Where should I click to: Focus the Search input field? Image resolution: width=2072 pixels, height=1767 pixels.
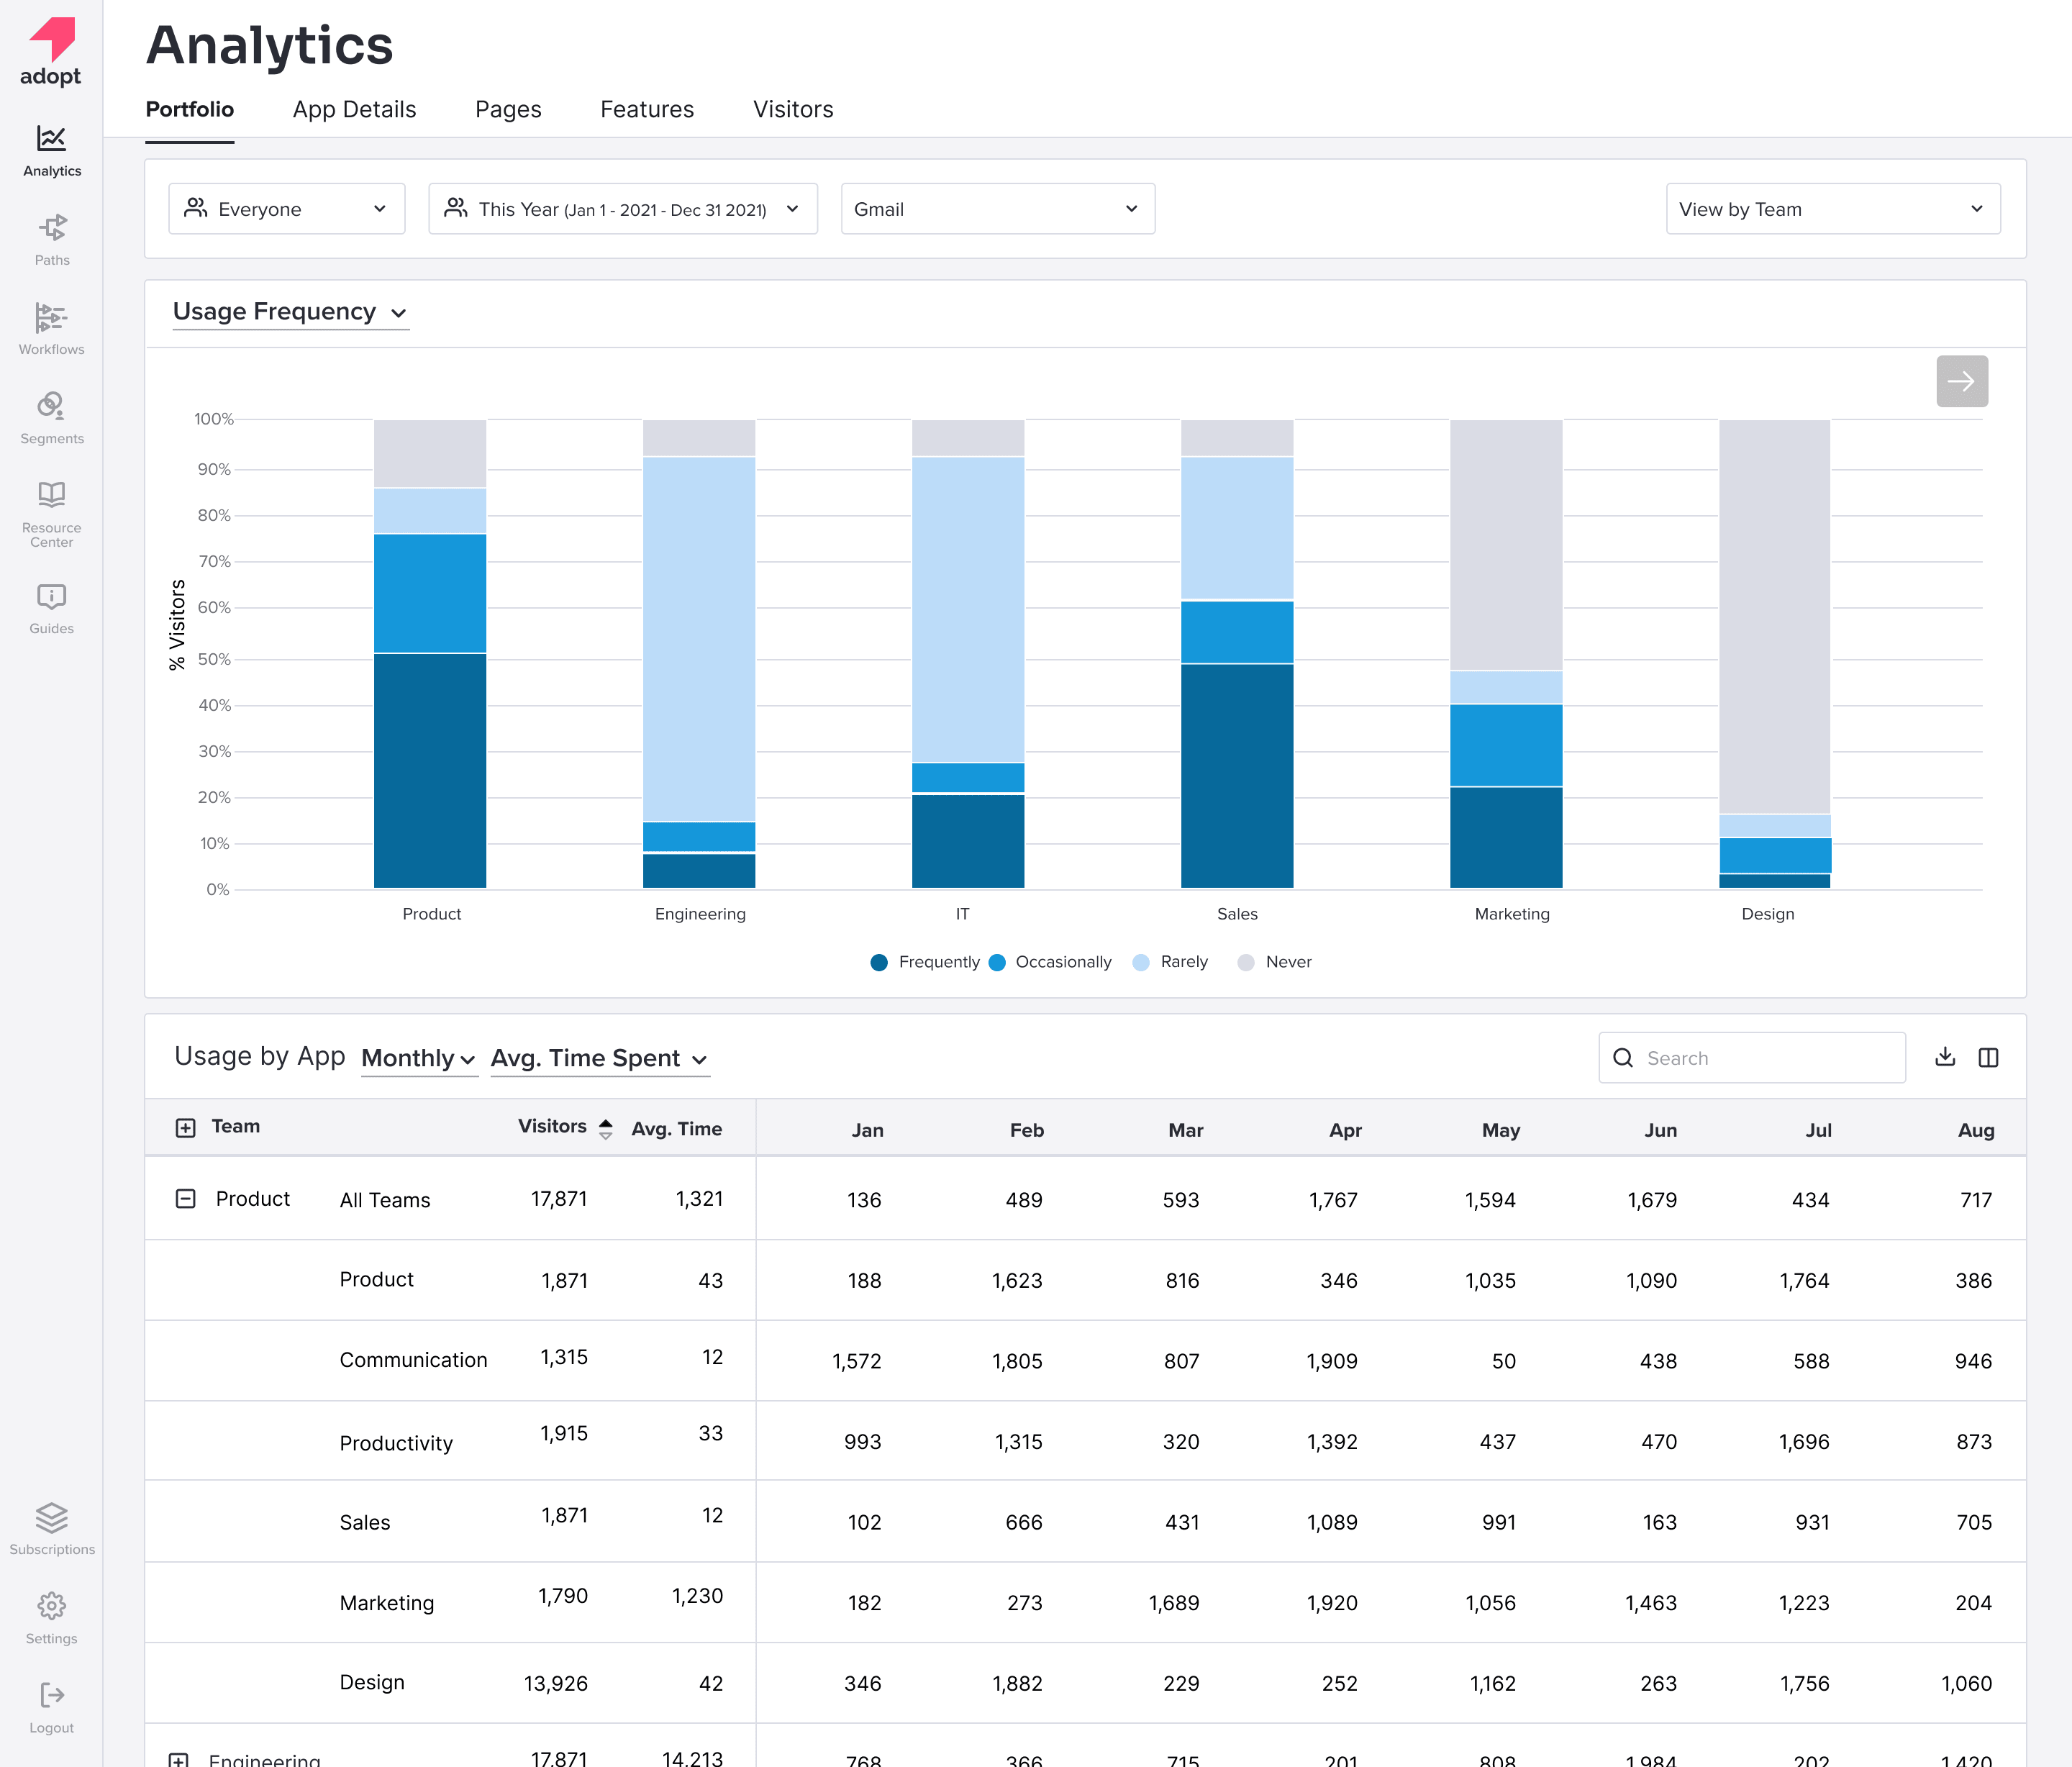pos(1752,1058)
